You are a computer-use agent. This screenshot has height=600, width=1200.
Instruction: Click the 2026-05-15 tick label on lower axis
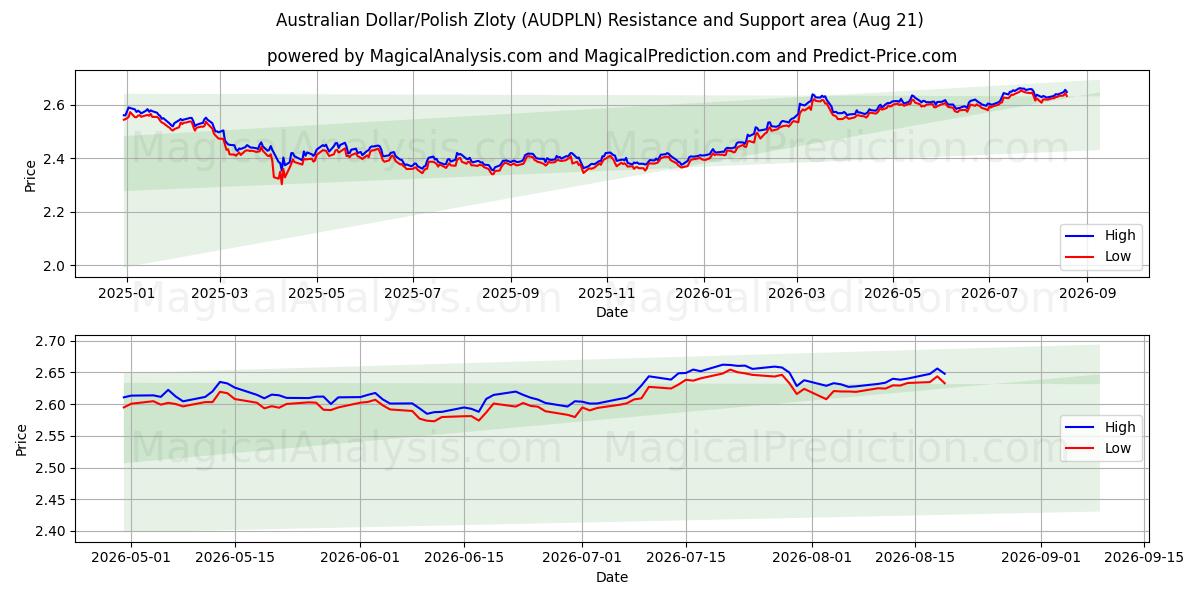click(x=235, y=559)
